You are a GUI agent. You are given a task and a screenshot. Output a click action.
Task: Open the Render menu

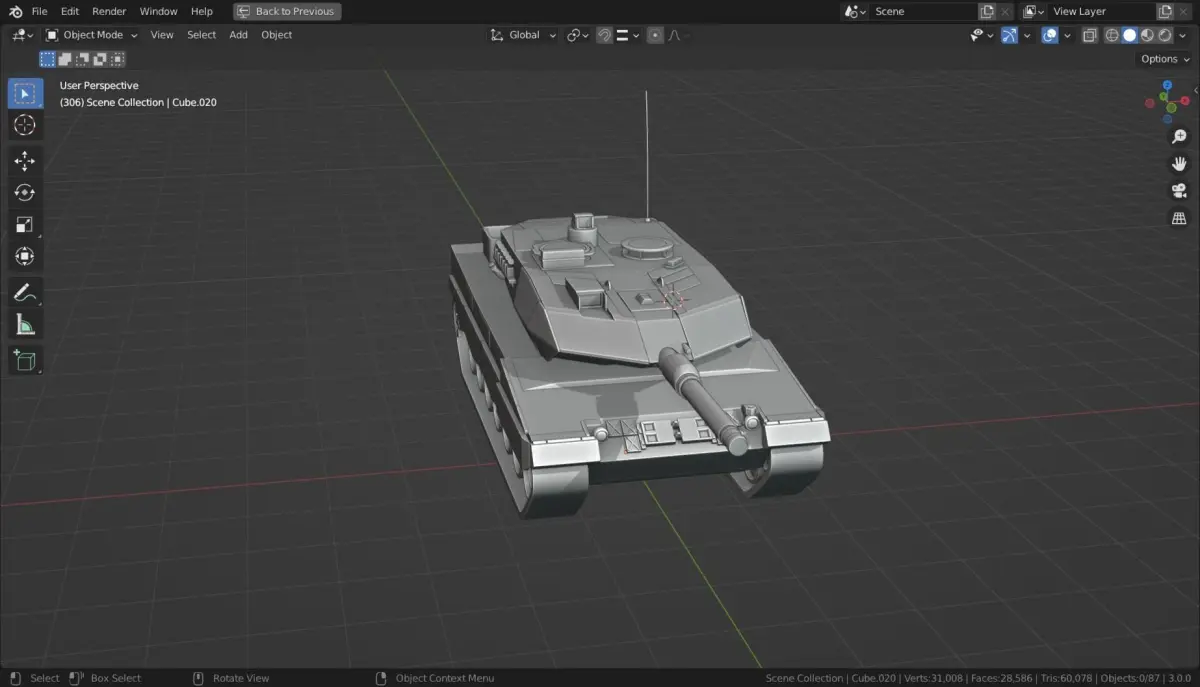(x=109, y=11)
